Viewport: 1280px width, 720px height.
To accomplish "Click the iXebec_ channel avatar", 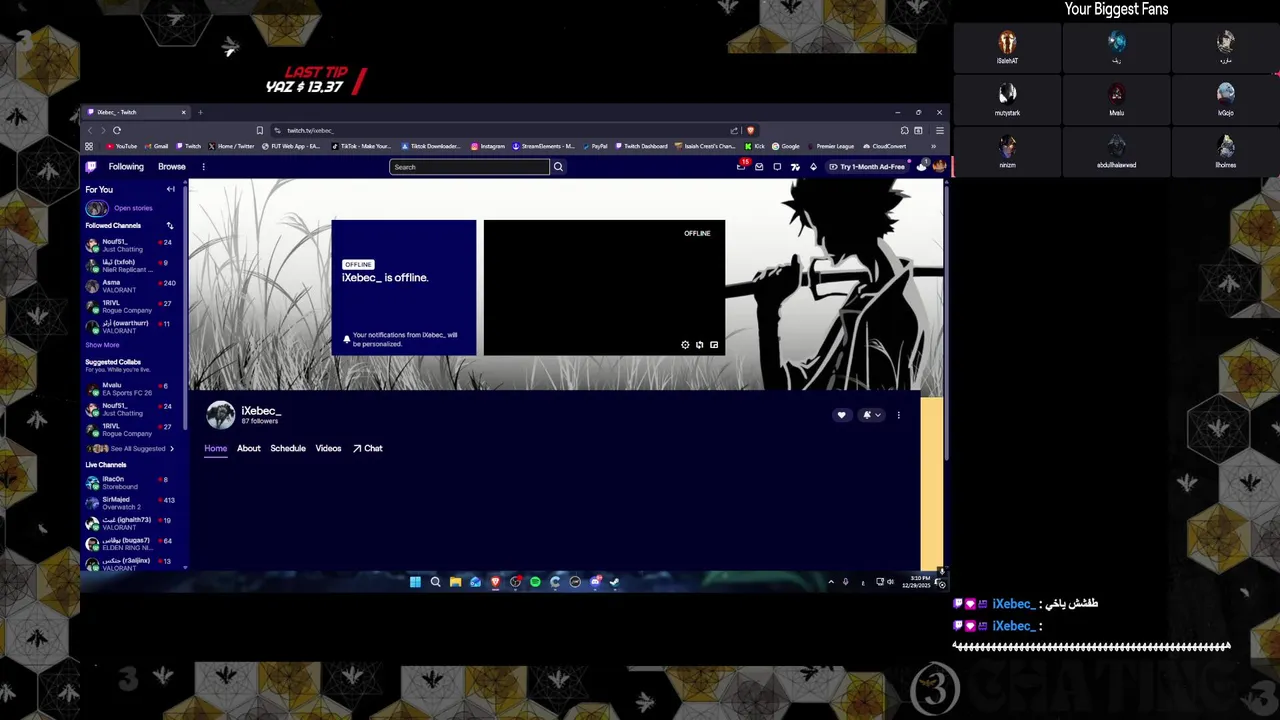I will pyautogui.click(x=221, y=415).
